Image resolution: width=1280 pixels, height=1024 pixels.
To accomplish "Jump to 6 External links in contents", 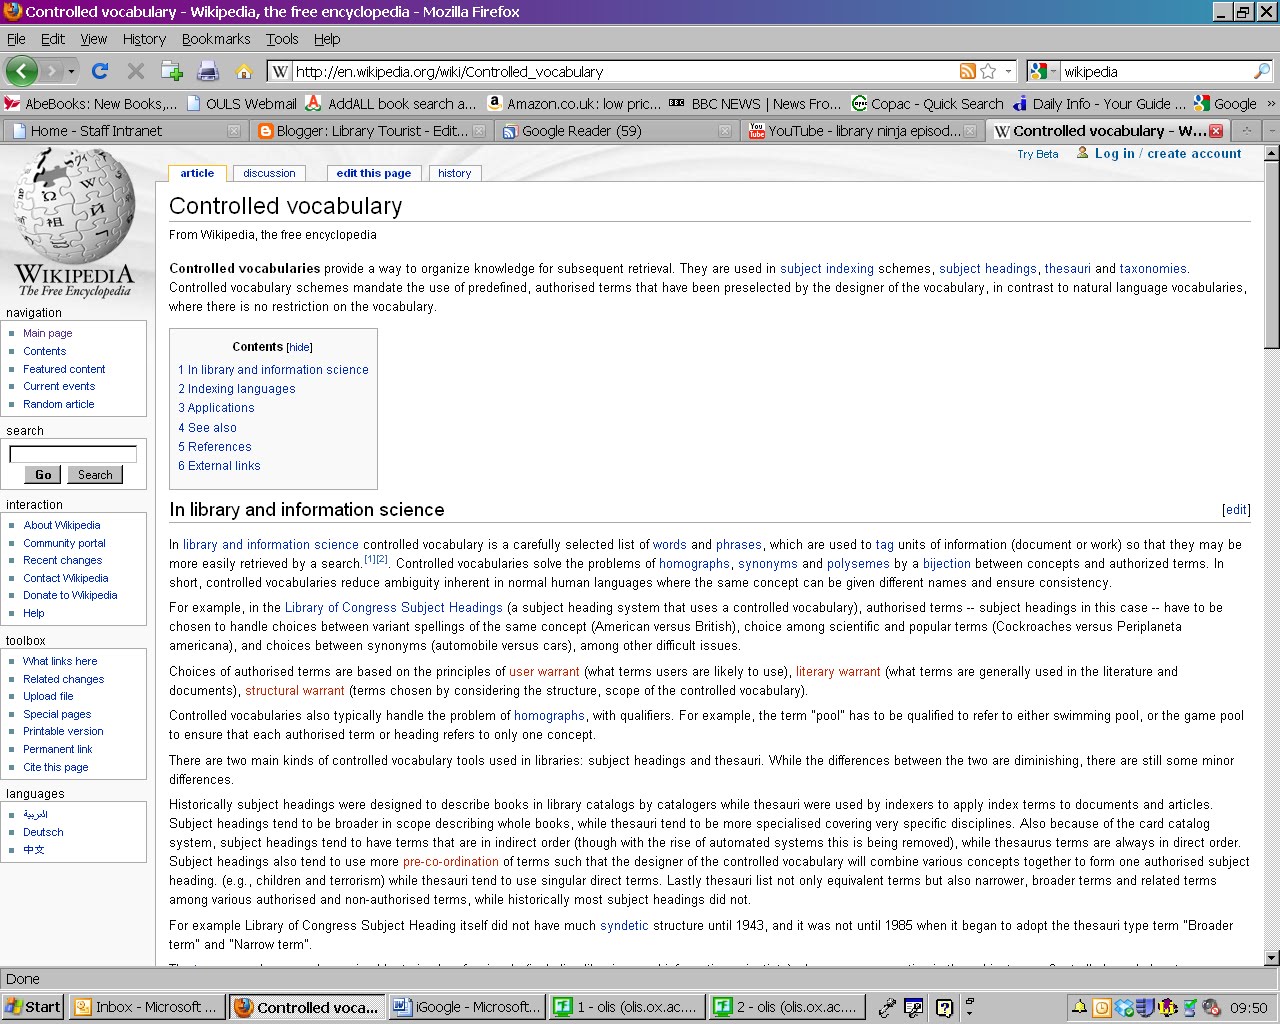I will [219, 466].
